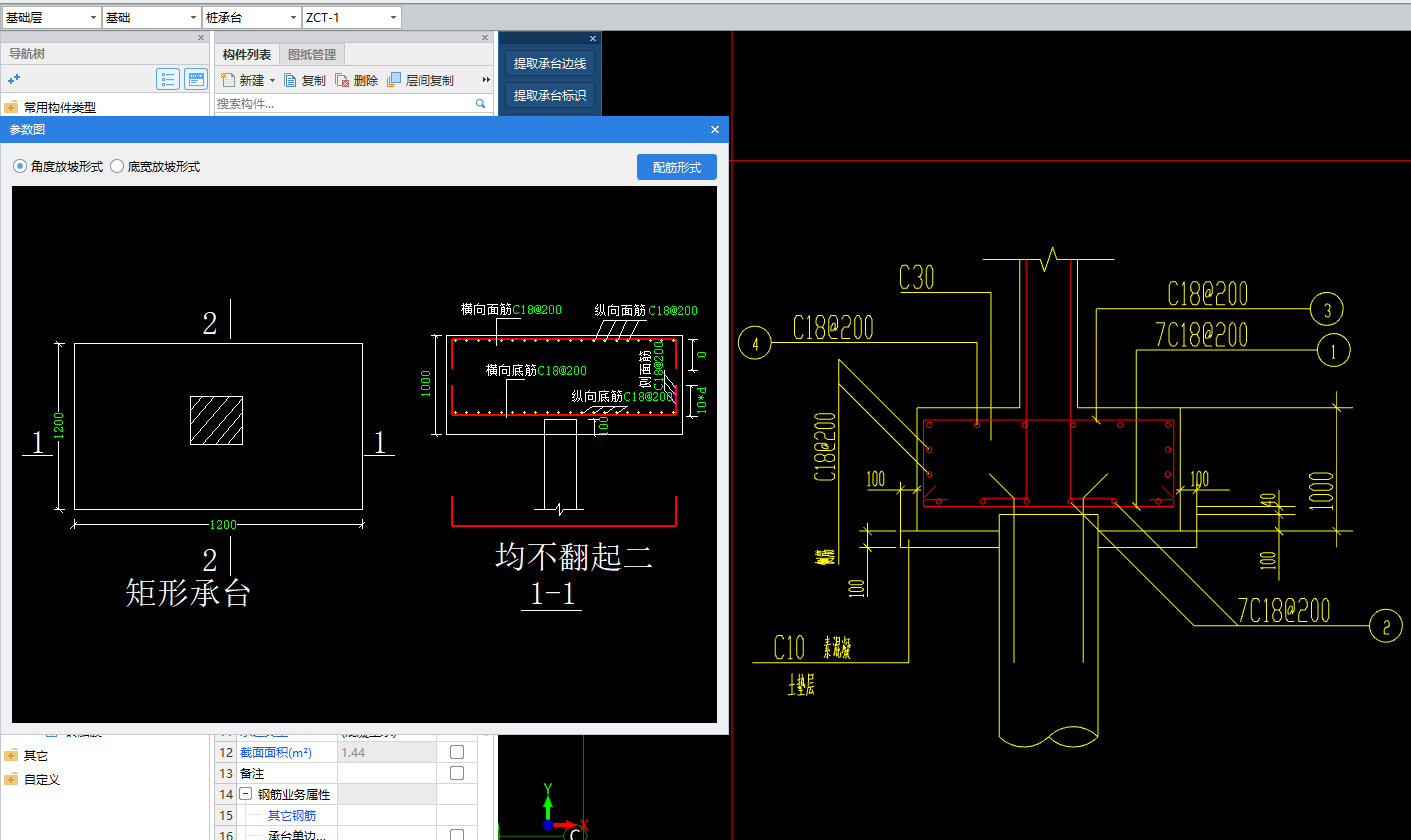
Task: Click circled number 2 in drawing
Action: point(1385,628)
